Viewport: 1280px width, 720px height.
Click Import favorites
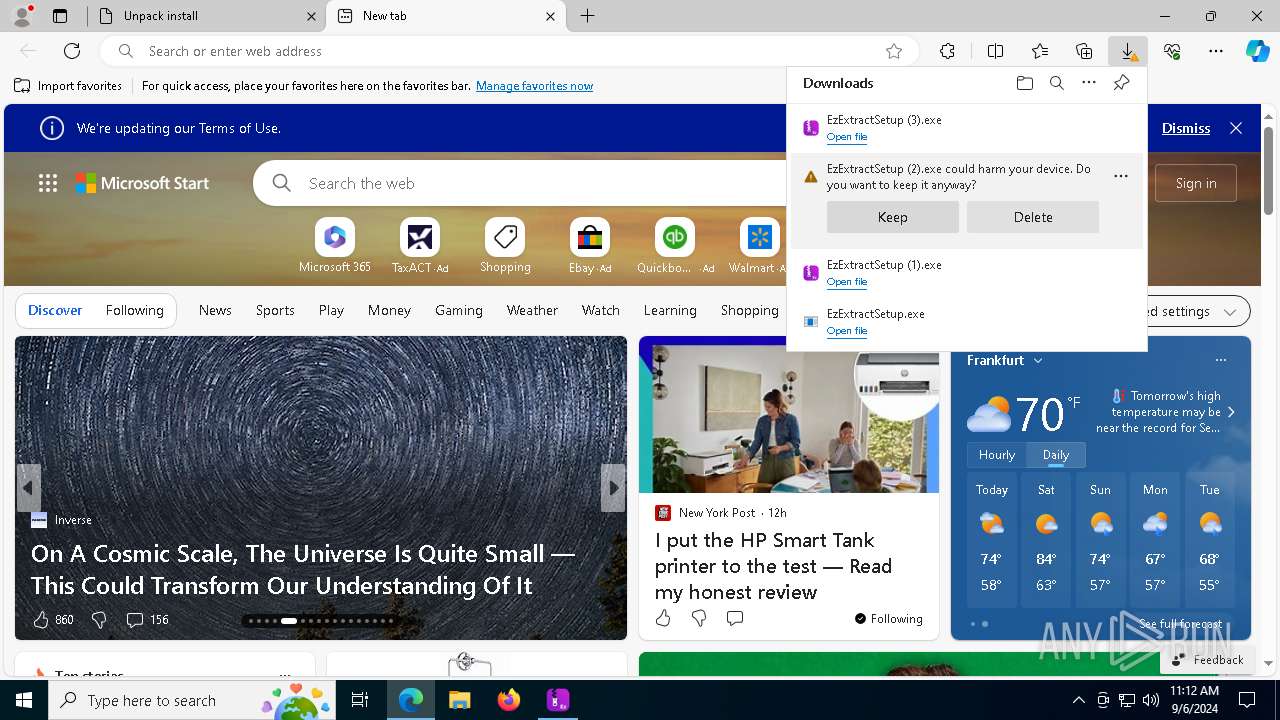[68, 86]
